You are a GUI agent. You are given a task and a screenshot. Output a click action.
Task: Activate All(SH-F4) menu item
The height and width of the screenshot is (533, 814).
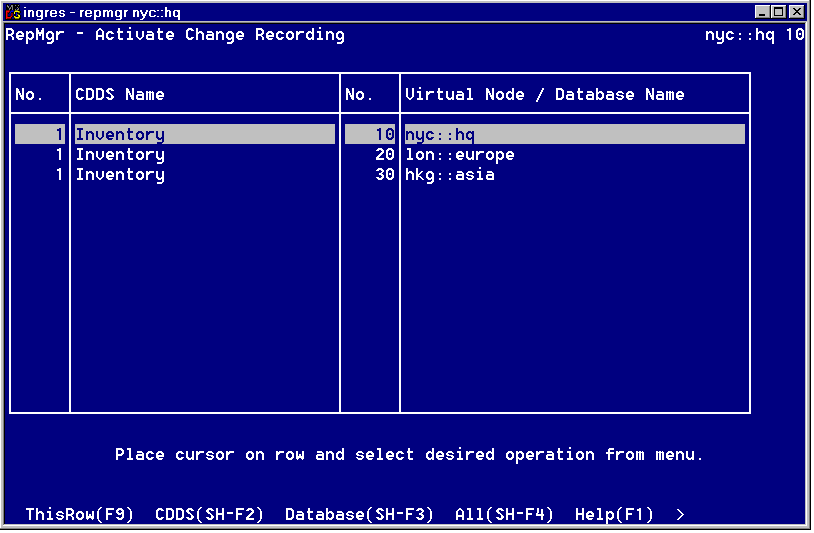[x=504, y=514]
